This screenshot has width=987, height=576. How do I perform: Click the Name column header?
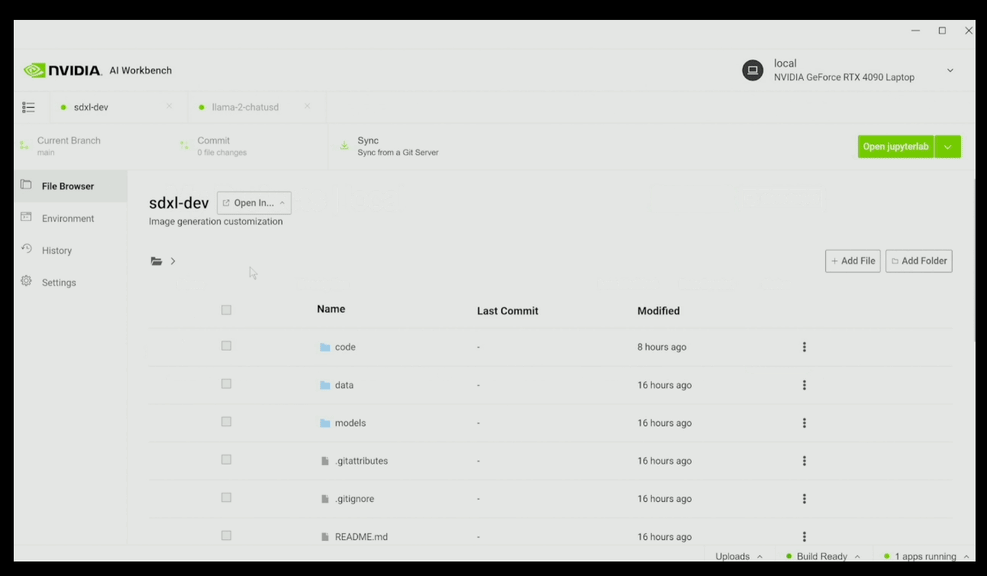[331, 309]
